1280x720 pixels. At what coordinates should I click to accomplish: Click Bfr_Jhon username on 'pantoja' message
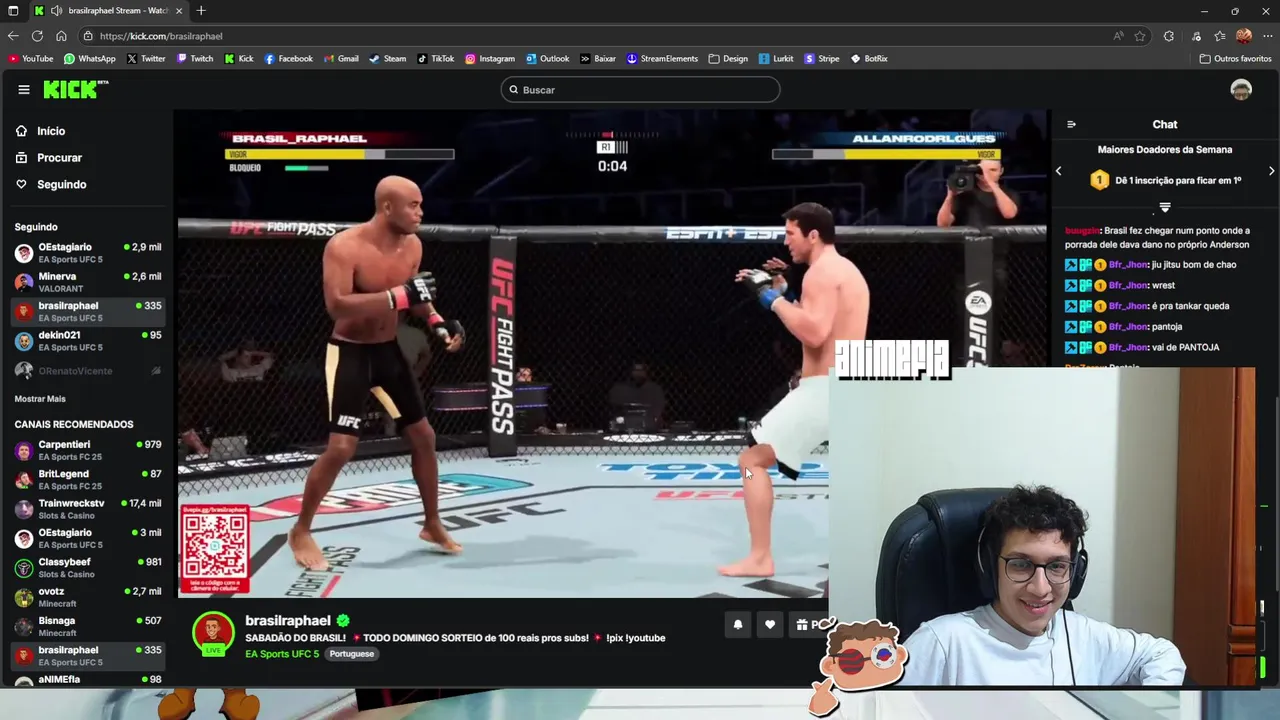[1128, 326]
